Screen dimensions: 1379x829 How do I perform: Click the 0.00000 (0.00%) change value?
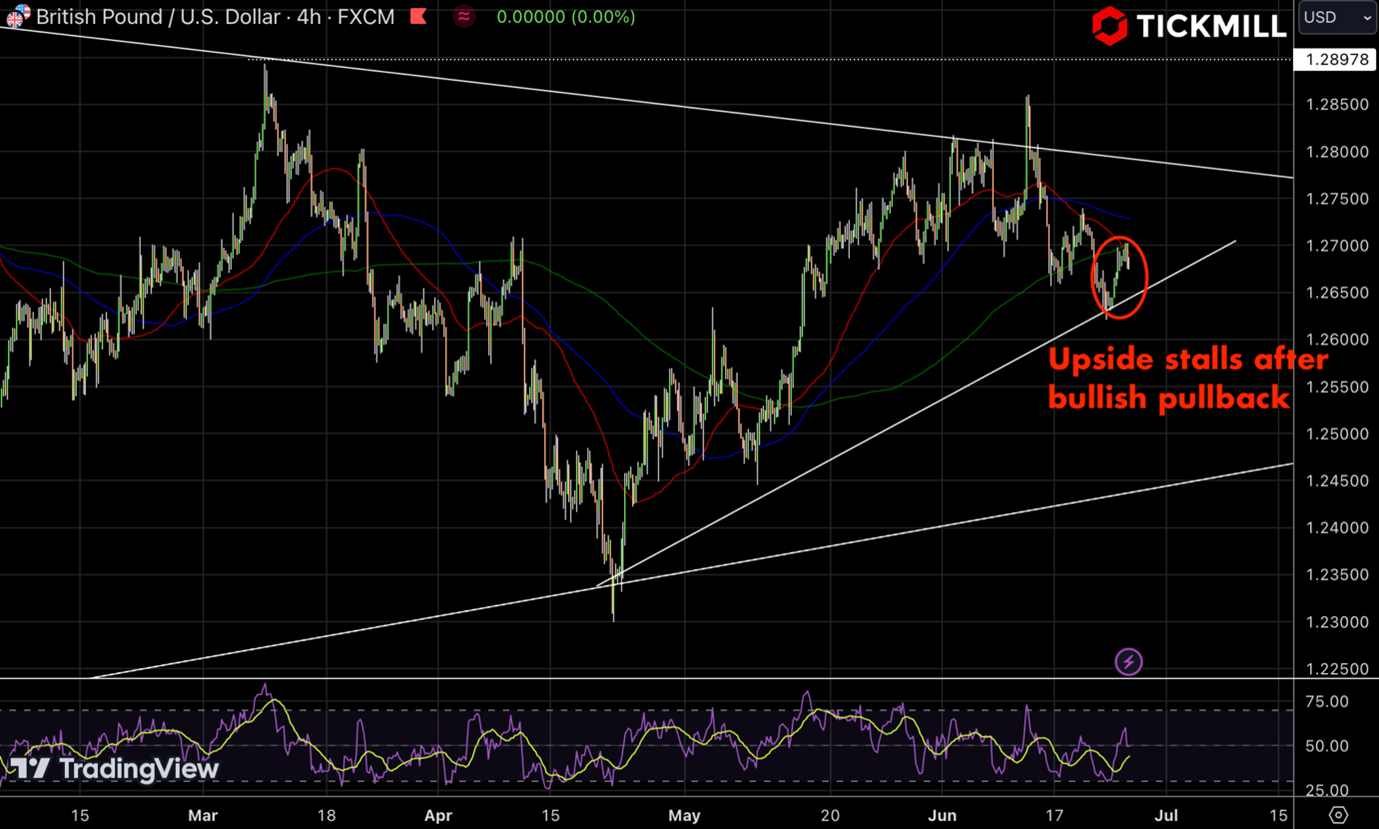tap(566, 17)
